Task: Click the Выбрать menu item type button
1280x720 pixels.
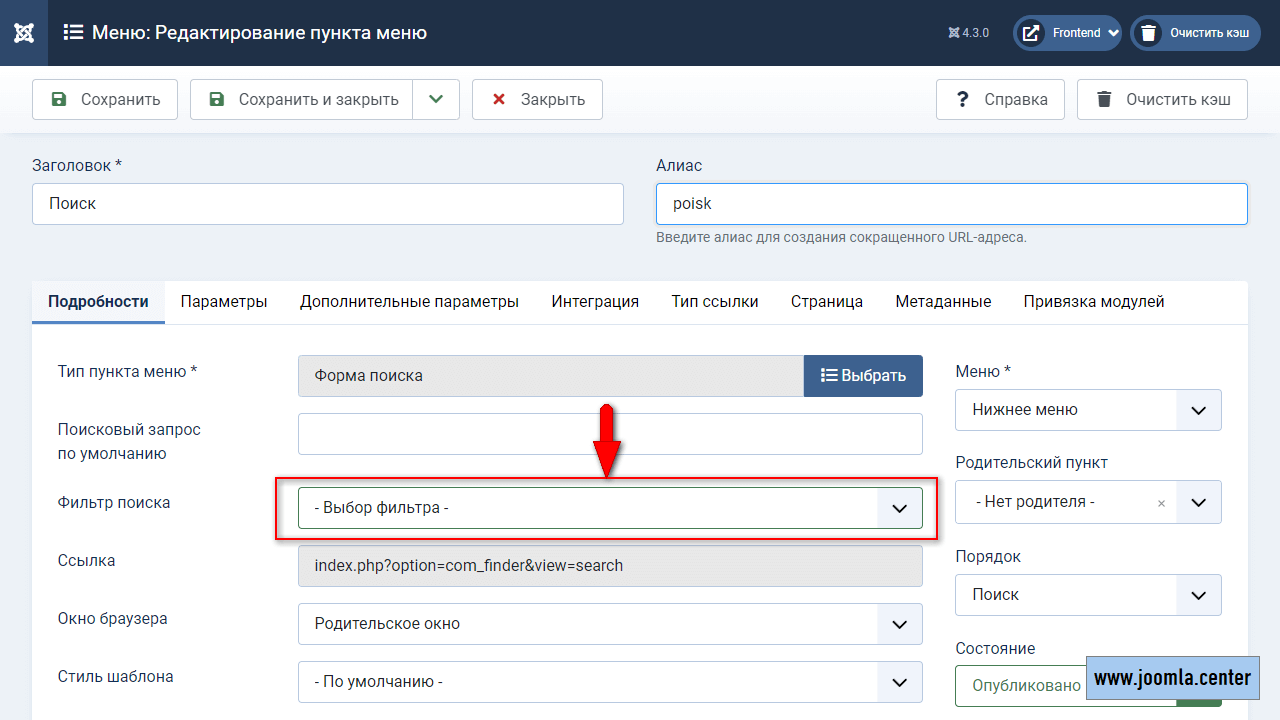Action: pos(863,376)
